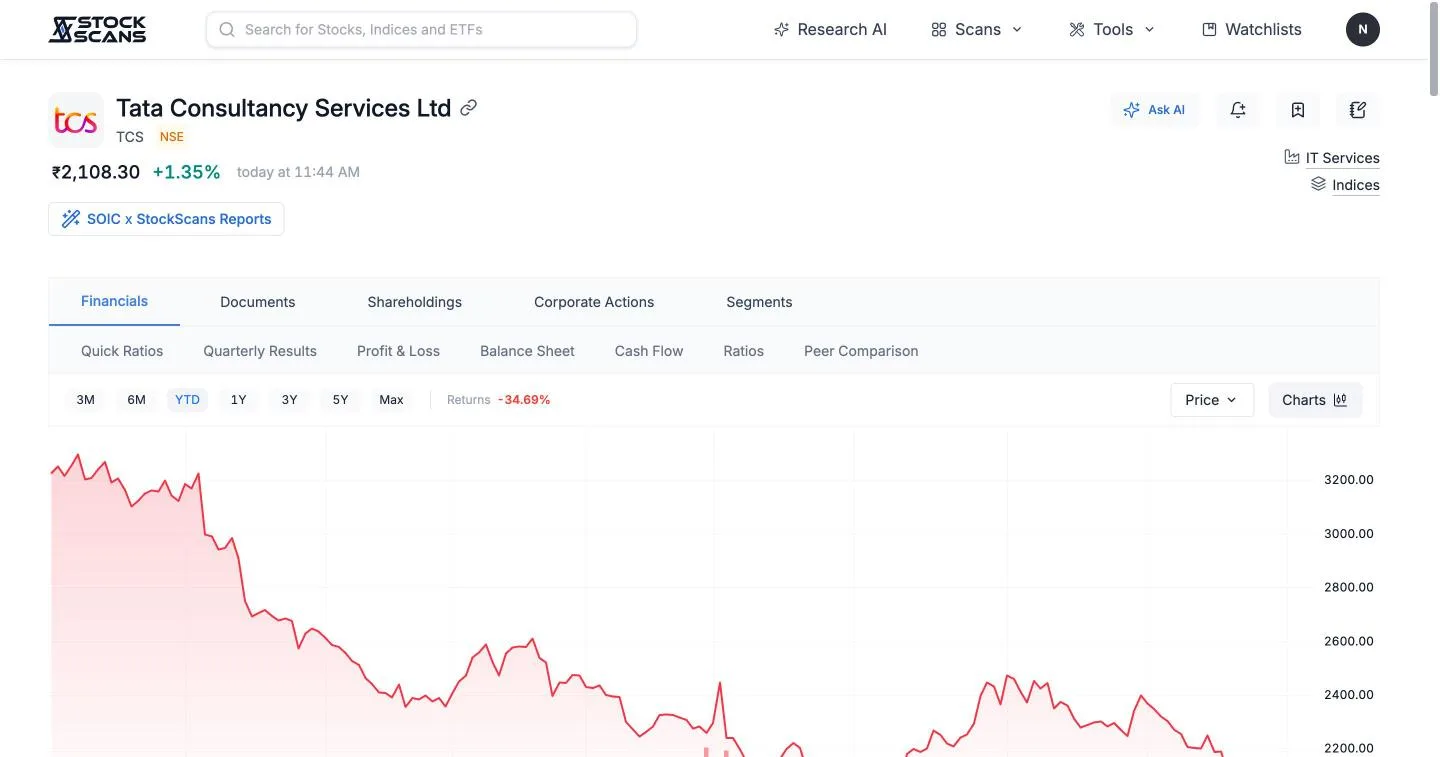This screenshot has height=757, width=1440.
Task: Select the Profit & Loss sub-tab
Action: 398,351
